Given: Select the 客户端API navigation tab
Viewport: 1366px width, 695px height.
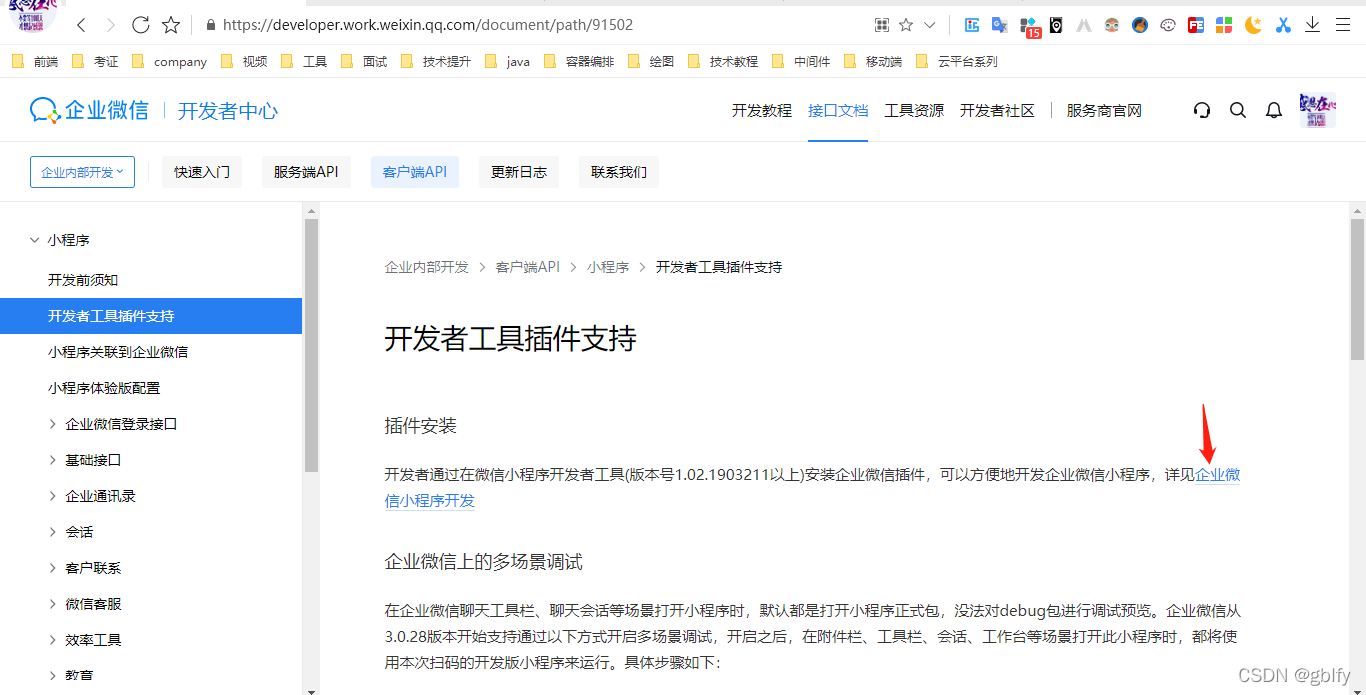Looking at the screenshot, I should pos(414,171).
